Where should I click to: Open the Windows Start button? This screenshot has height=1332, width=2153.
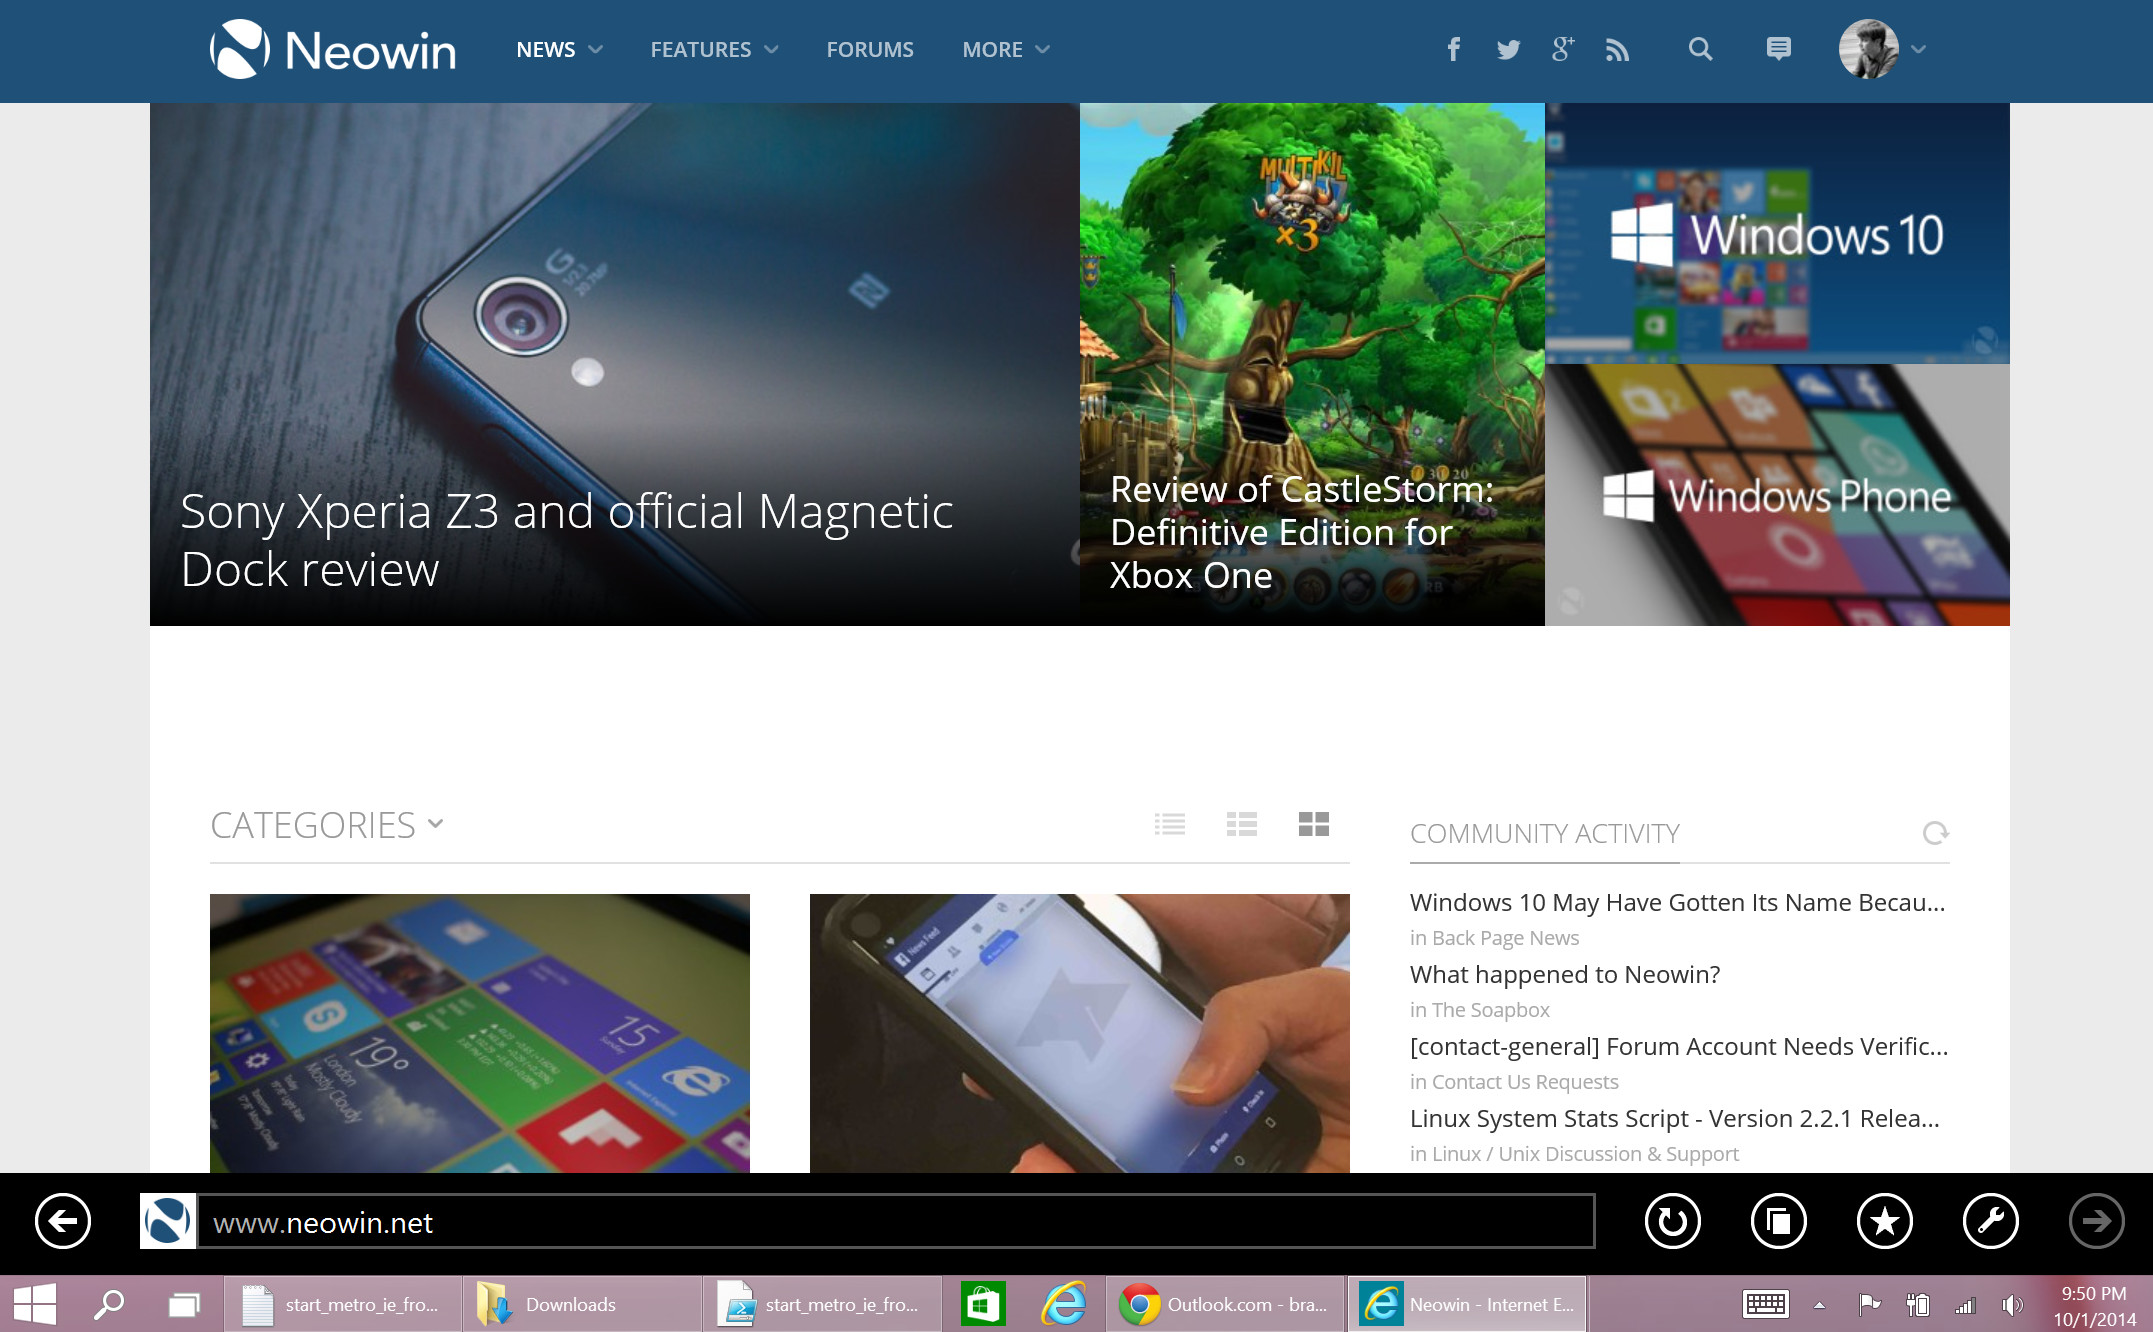(x=35, y=1304)
